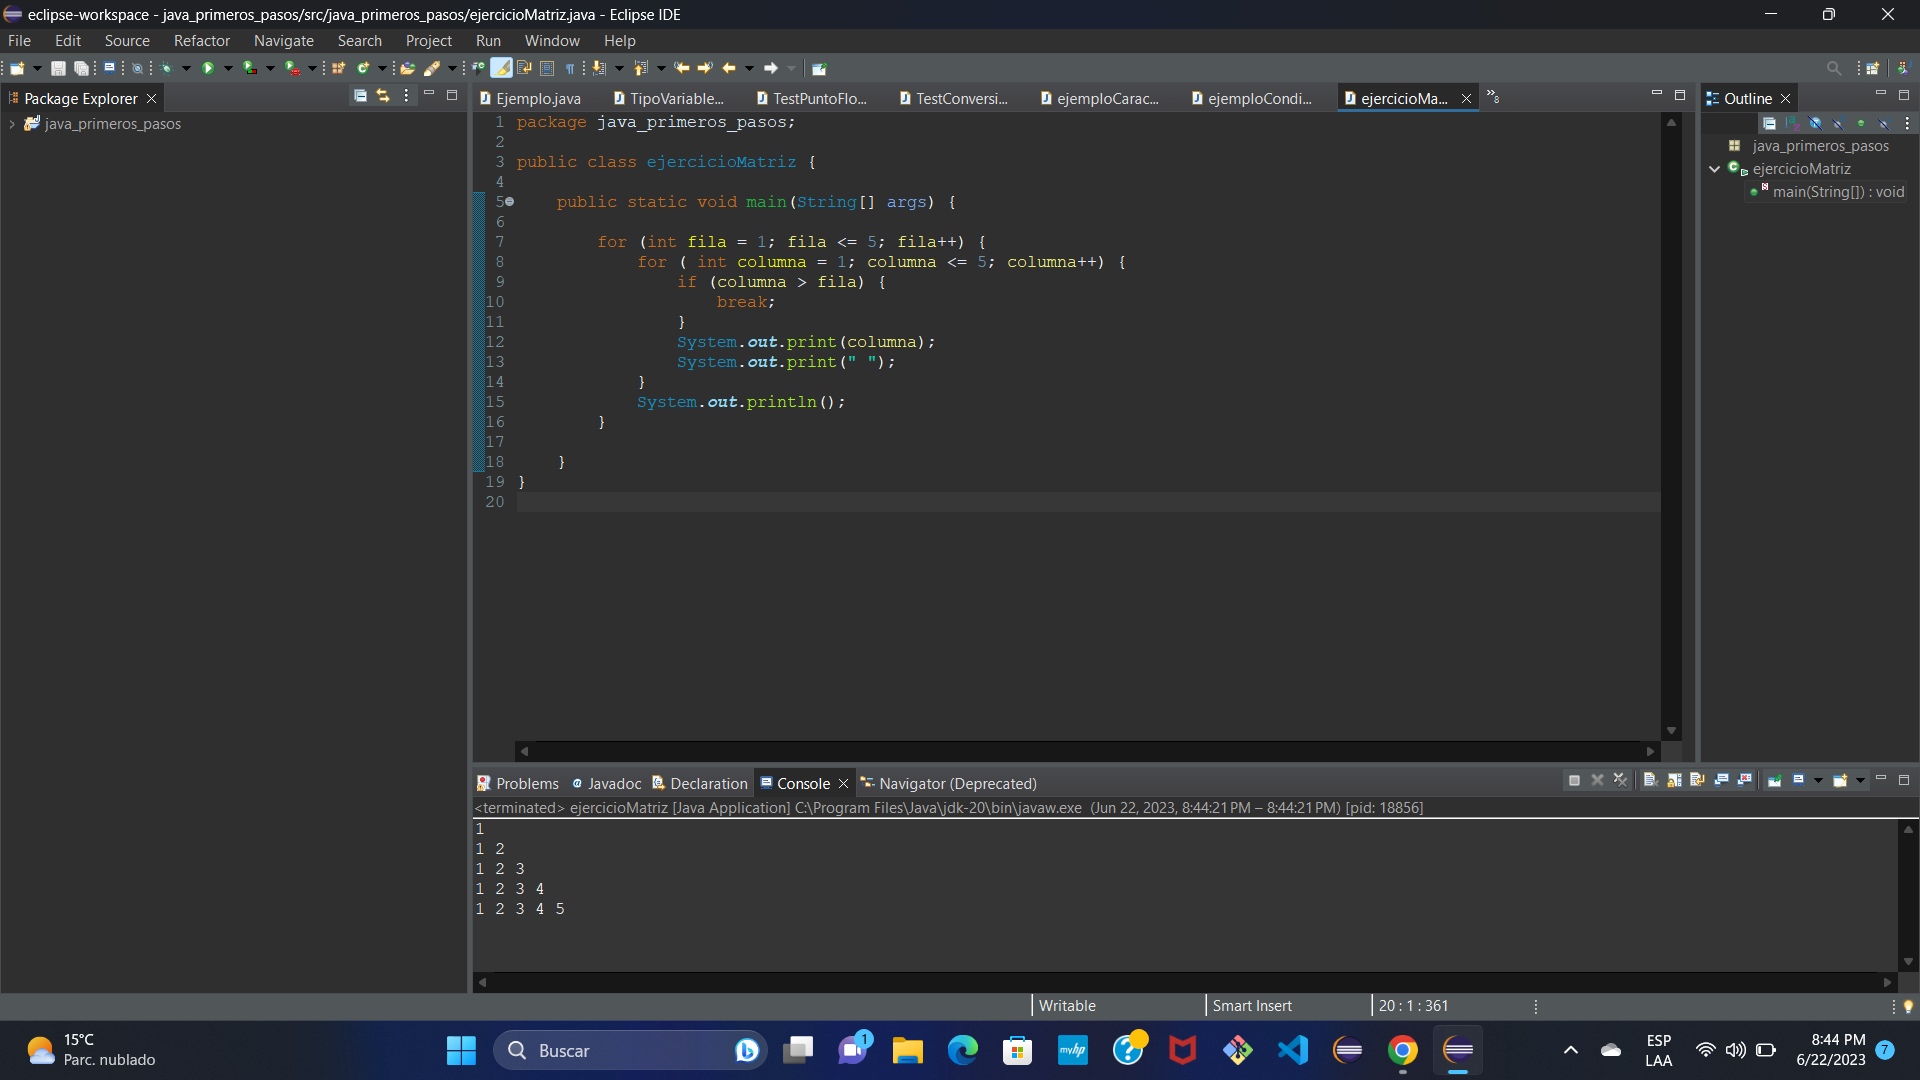
Task: Collapse All in Outline view
Action: pos(1769,123)
